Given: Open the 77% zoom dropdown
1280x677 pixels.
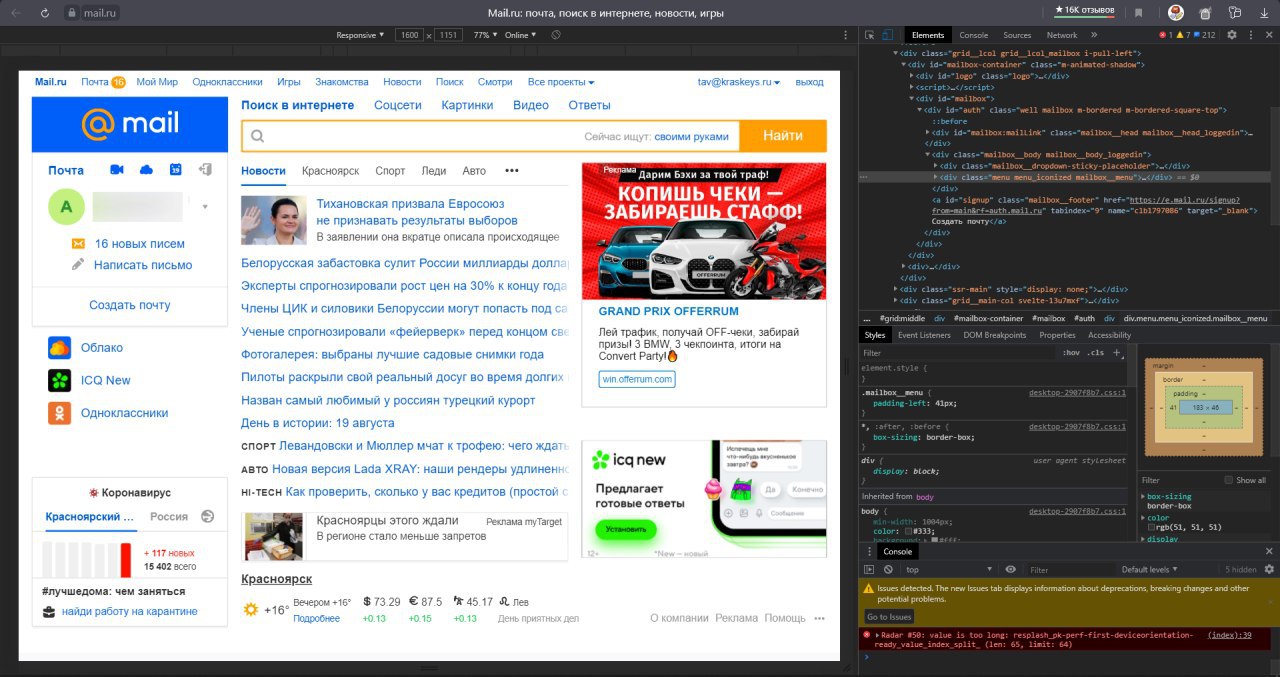Looking at the screenshot, I should point(485,35).
